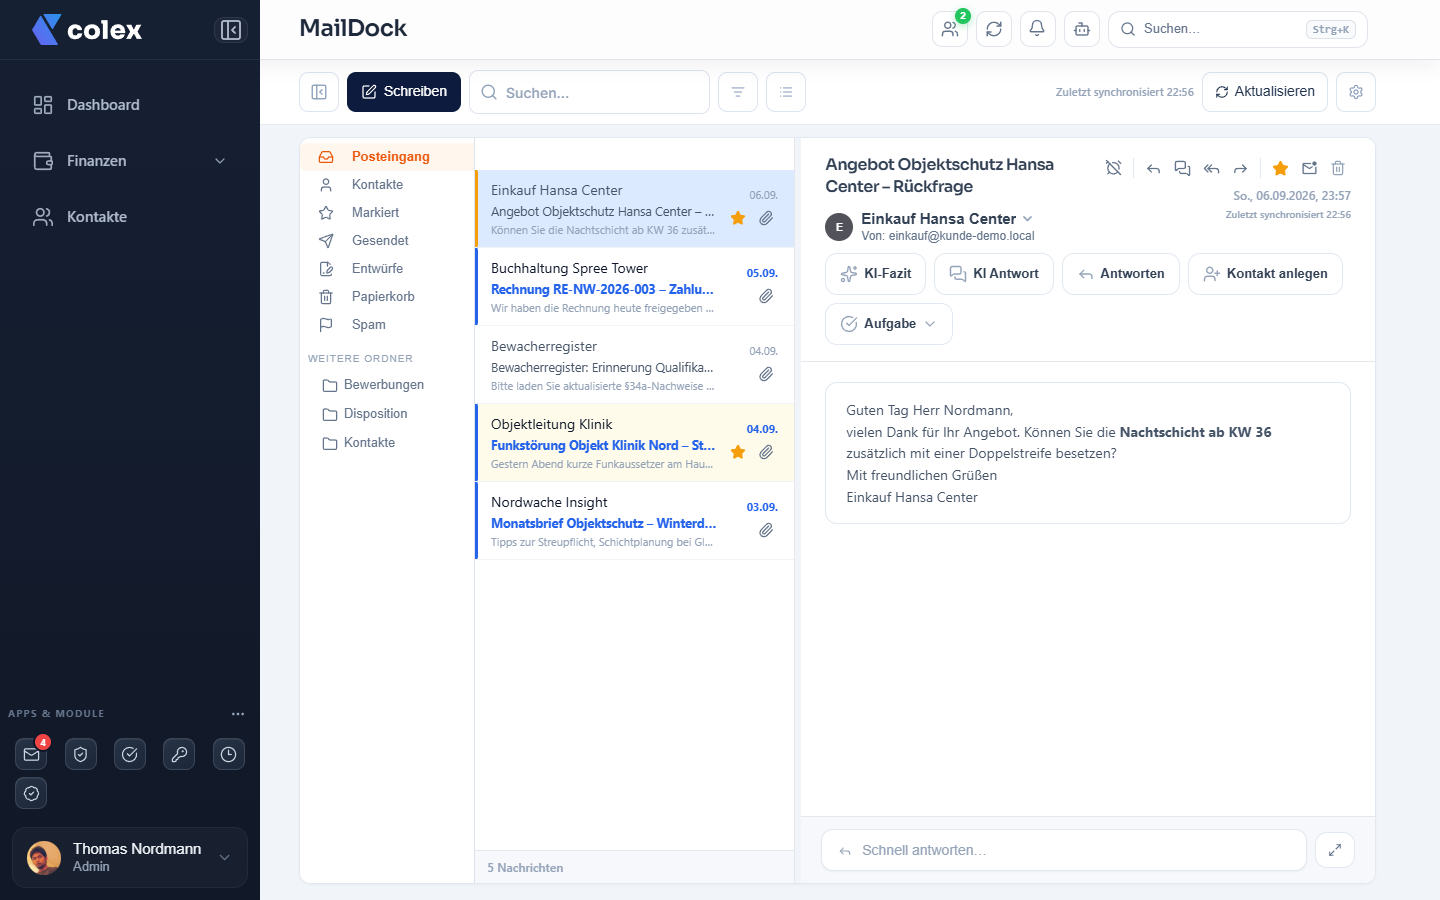Screen dimensions: 1440x900
Task: Click the reply-all double arrow icon
Action: 1211,168
